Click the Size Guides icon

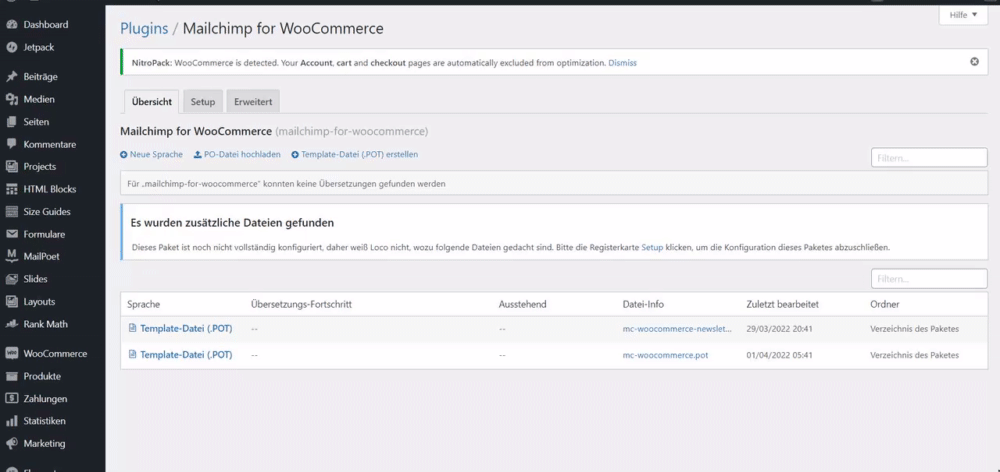click(x=11, y=212)
